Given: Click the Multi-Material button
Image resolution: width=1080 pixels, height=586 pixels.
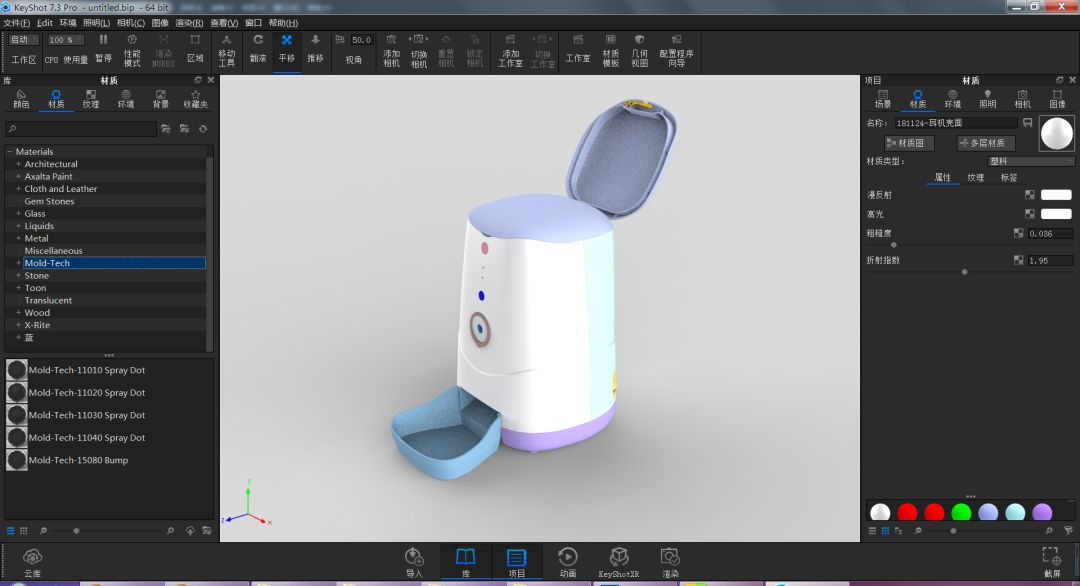Looking at the screenshot, I should 986,143.
